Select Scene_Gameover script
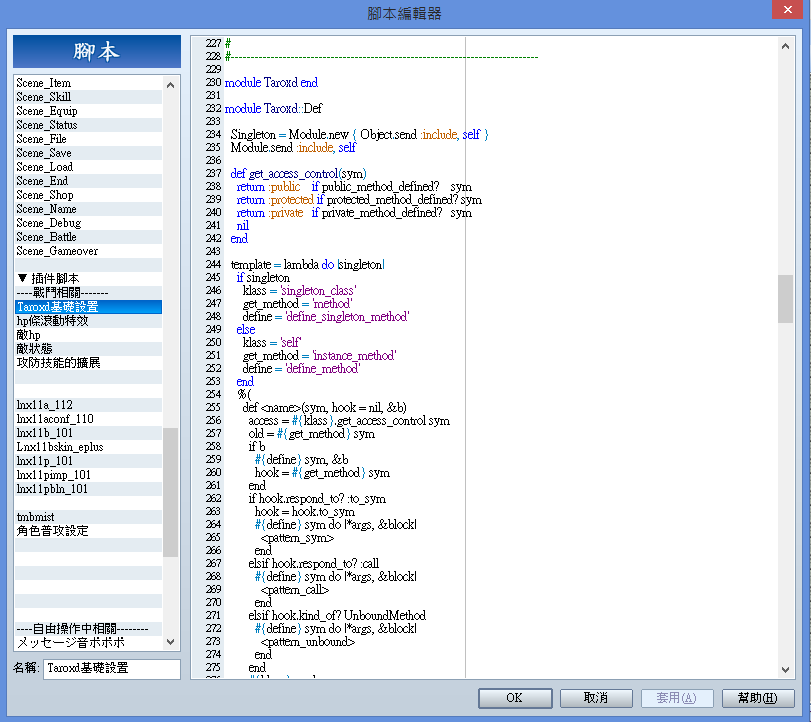 pos(88,251)
